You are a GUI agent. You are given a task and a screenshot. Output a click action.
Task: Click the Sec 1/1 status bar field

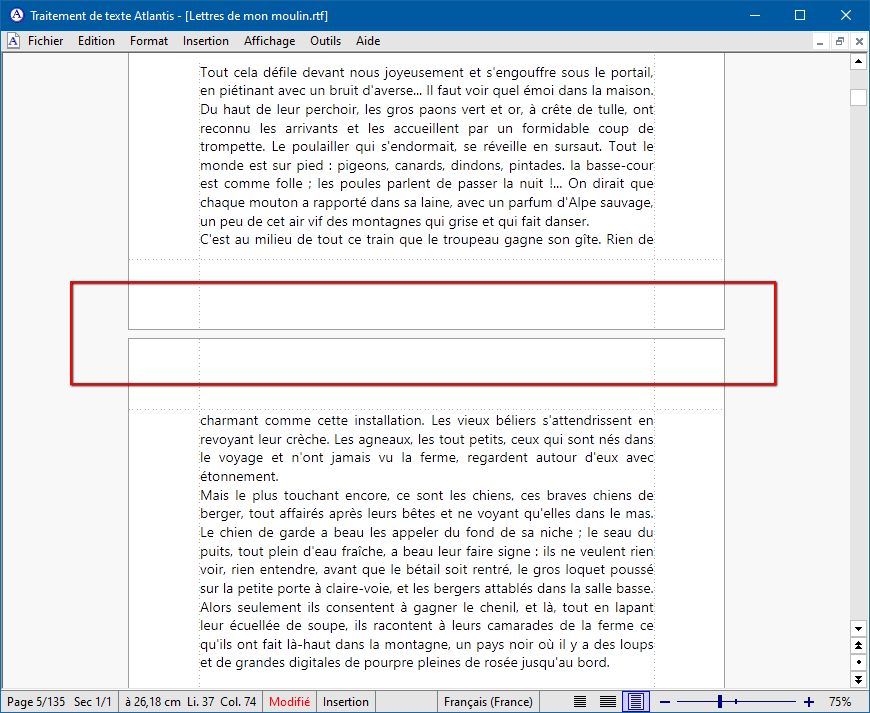click(x=93, y=702)
